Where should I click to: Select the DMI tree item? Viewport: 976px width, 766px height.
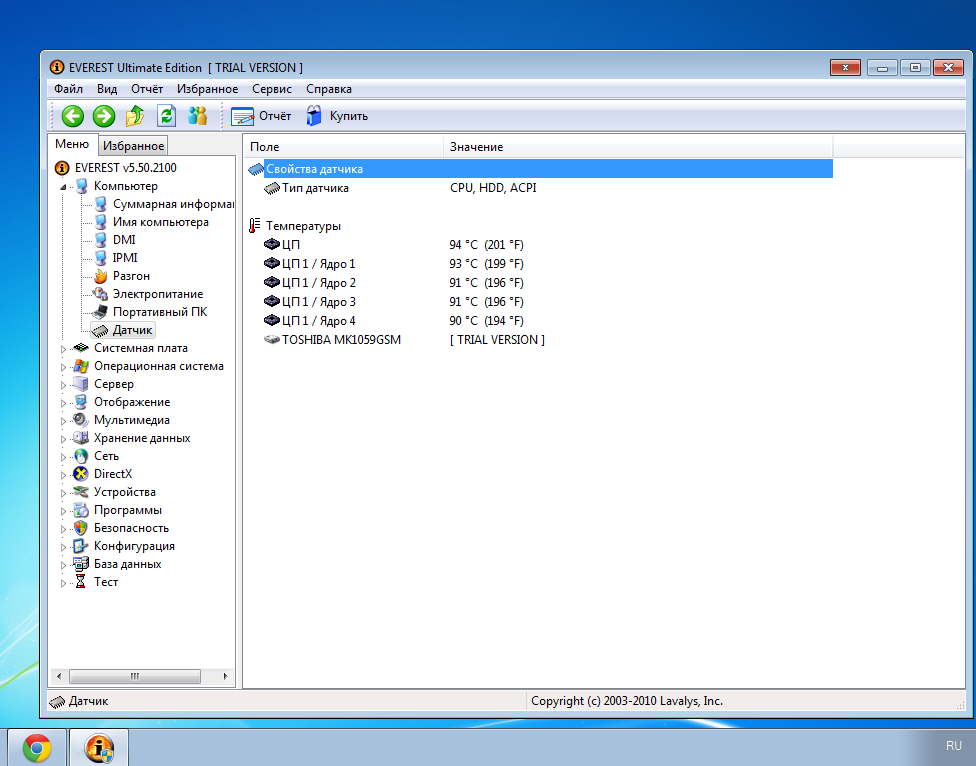(124, 240)
